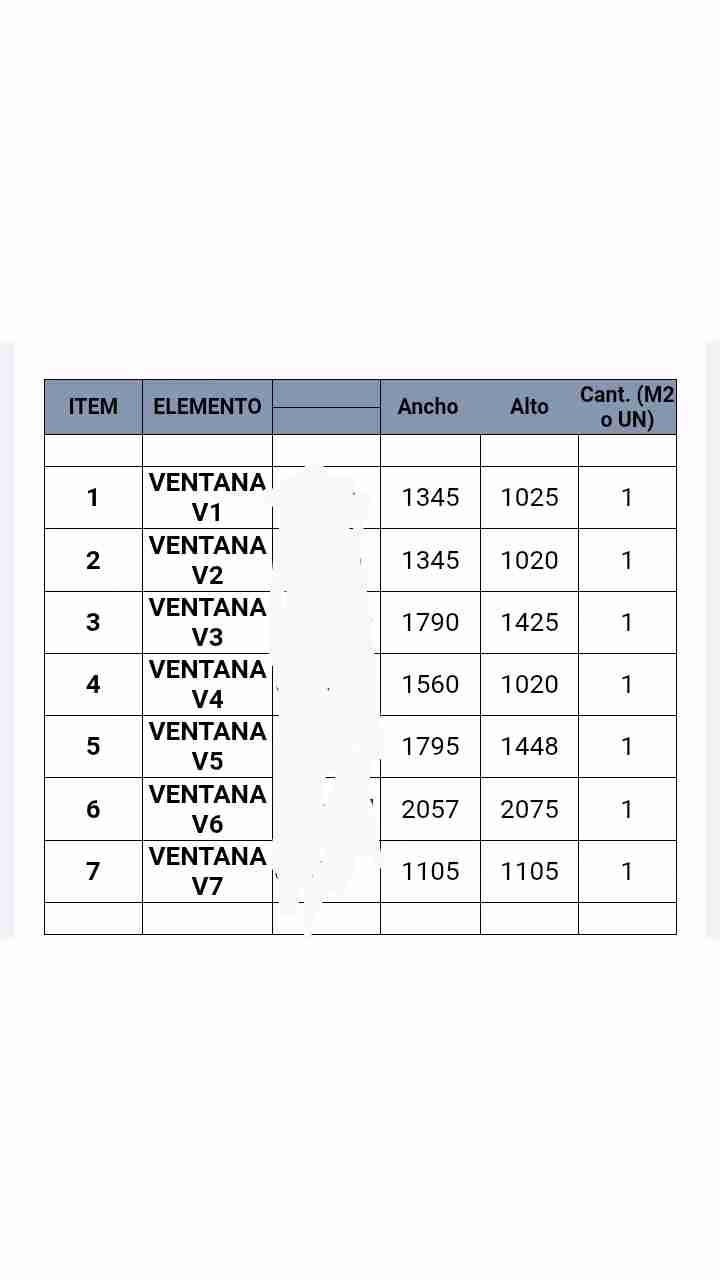Select the ELEMENTO column header
Screen dimensions: 720x1280
click(207, 407)
